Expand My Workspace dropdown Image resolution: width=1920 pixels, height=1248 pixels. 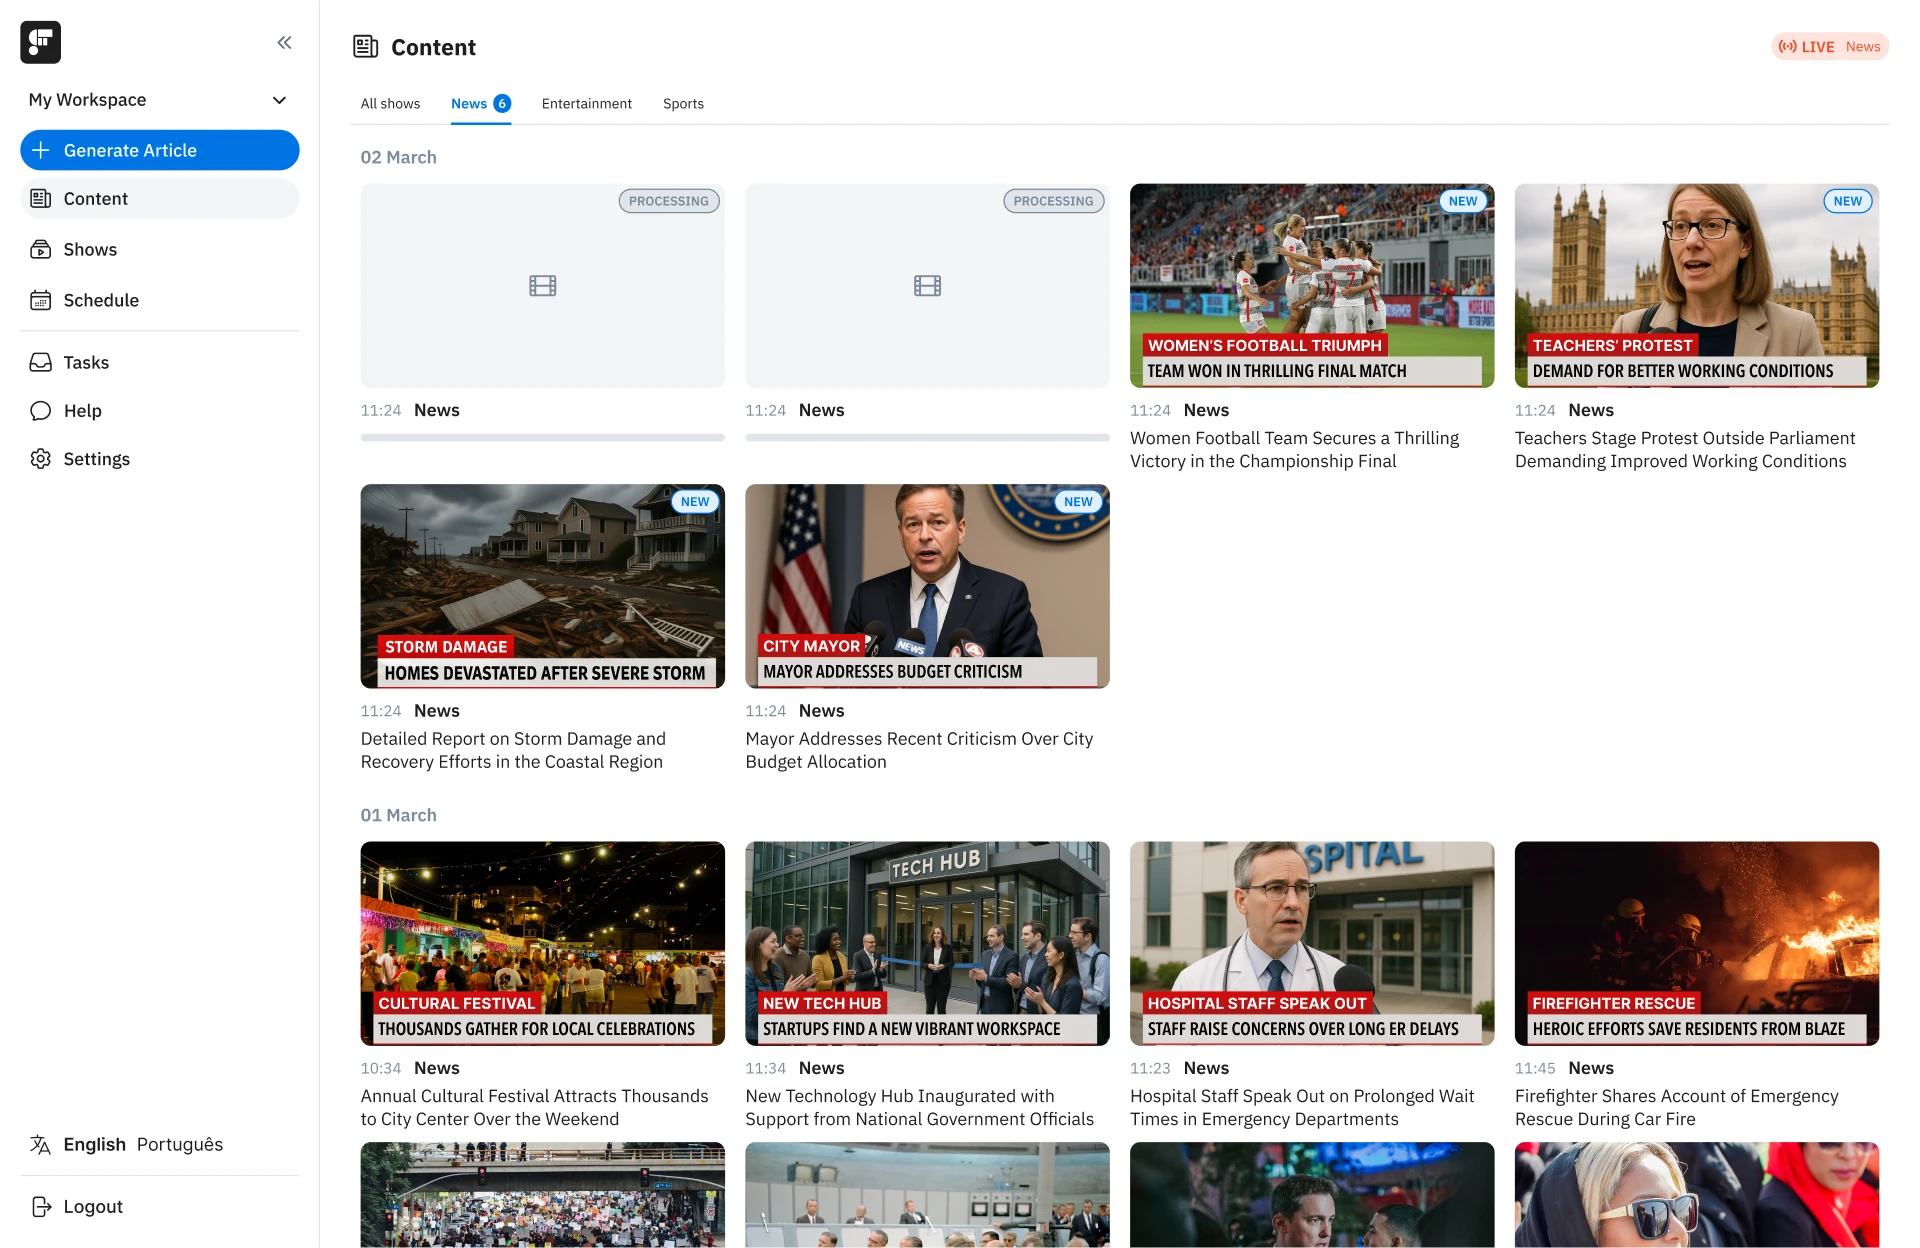[x=279, y=100]
